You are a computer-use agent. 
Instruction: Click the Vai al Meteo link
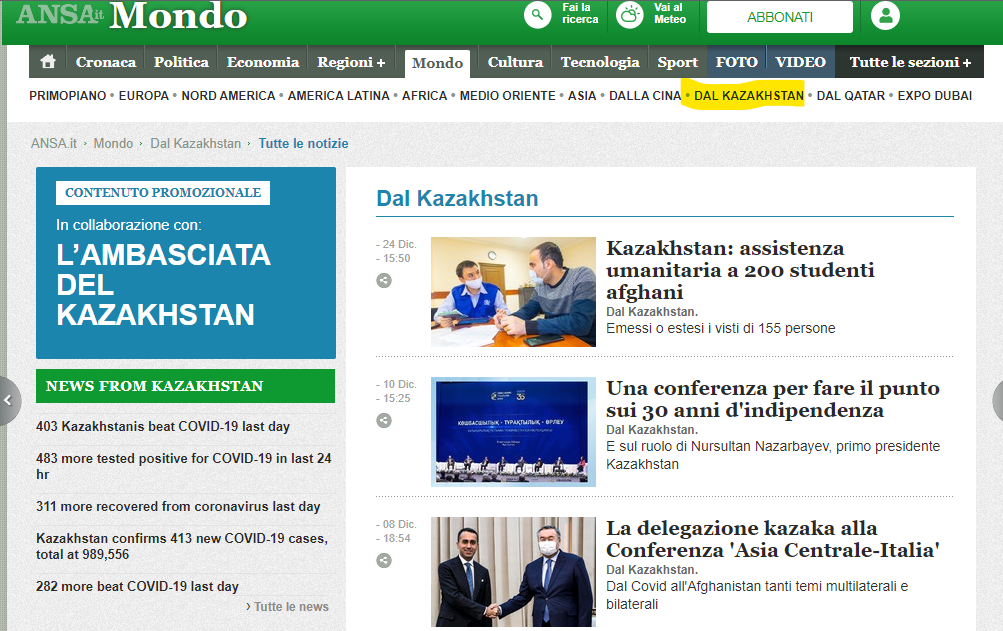click(670, 13)
